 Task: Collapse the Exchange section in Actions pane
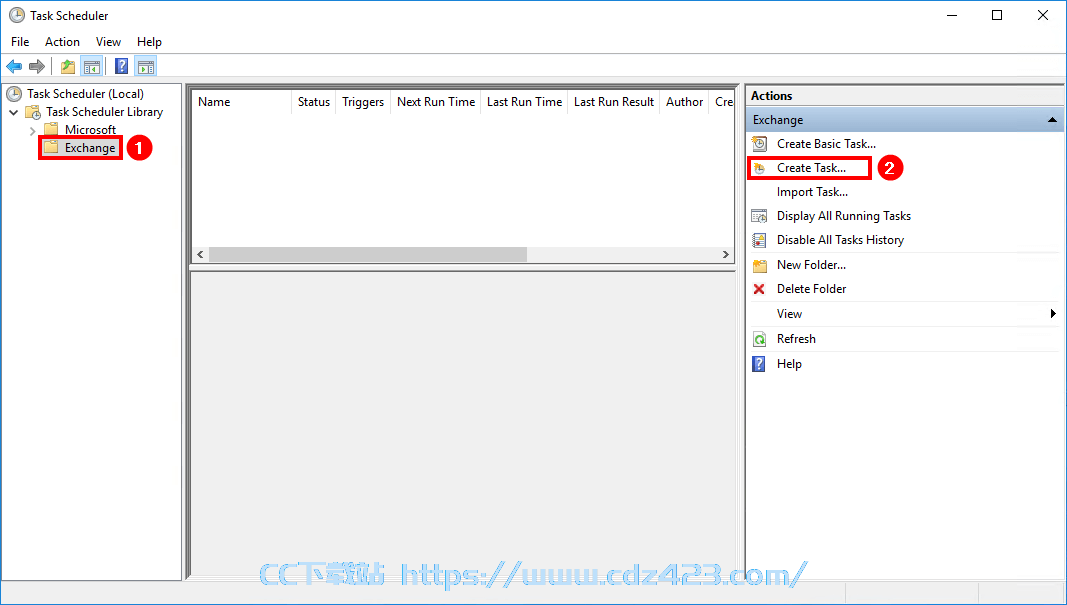coord(1052,120)
